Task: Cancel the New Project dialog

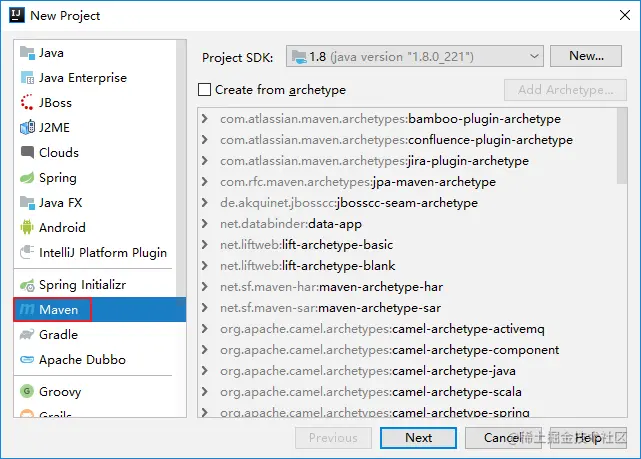Action: pos(503,438)
